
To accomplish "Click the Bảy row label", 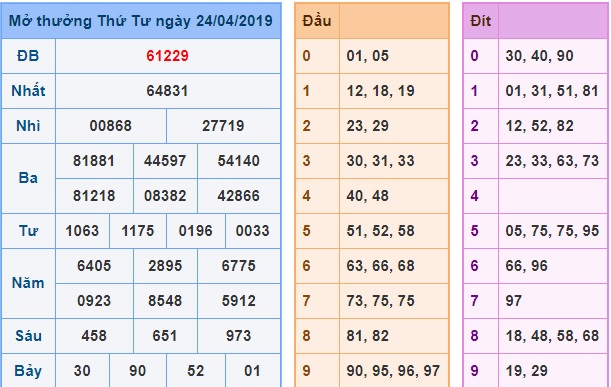I will pyautogui.click(x=28, y=371).
